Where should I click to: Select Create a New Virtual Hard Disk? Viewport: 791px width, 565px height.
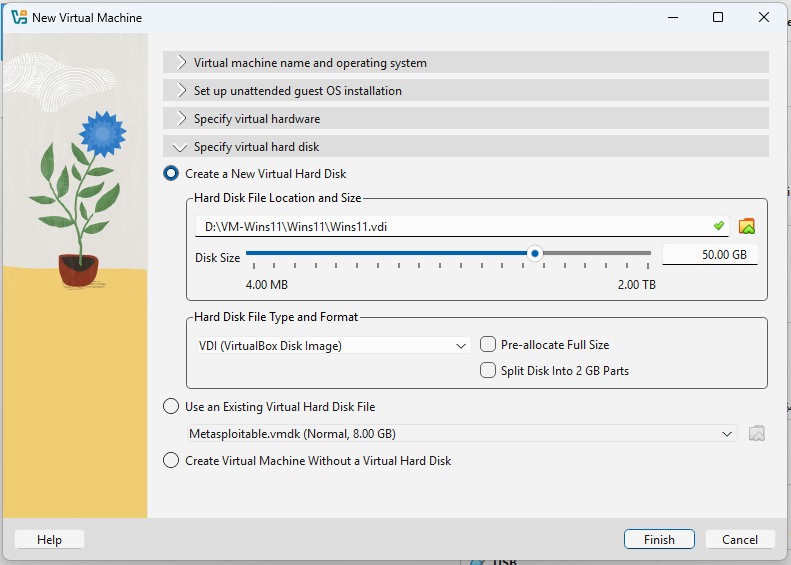171,174
